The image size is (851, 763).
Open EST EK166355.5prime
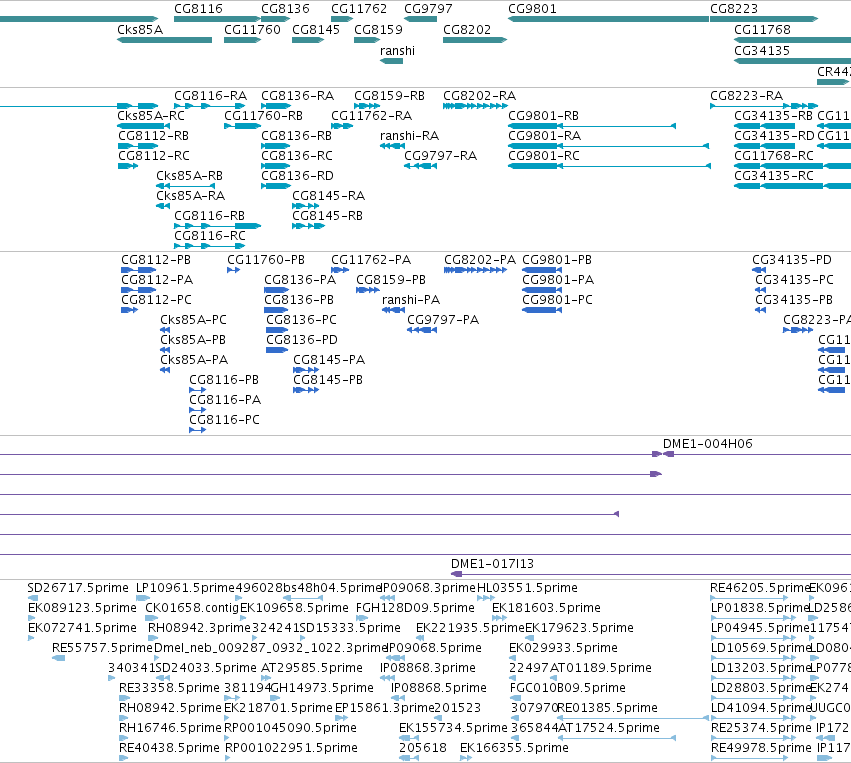[x=514, y=748]
